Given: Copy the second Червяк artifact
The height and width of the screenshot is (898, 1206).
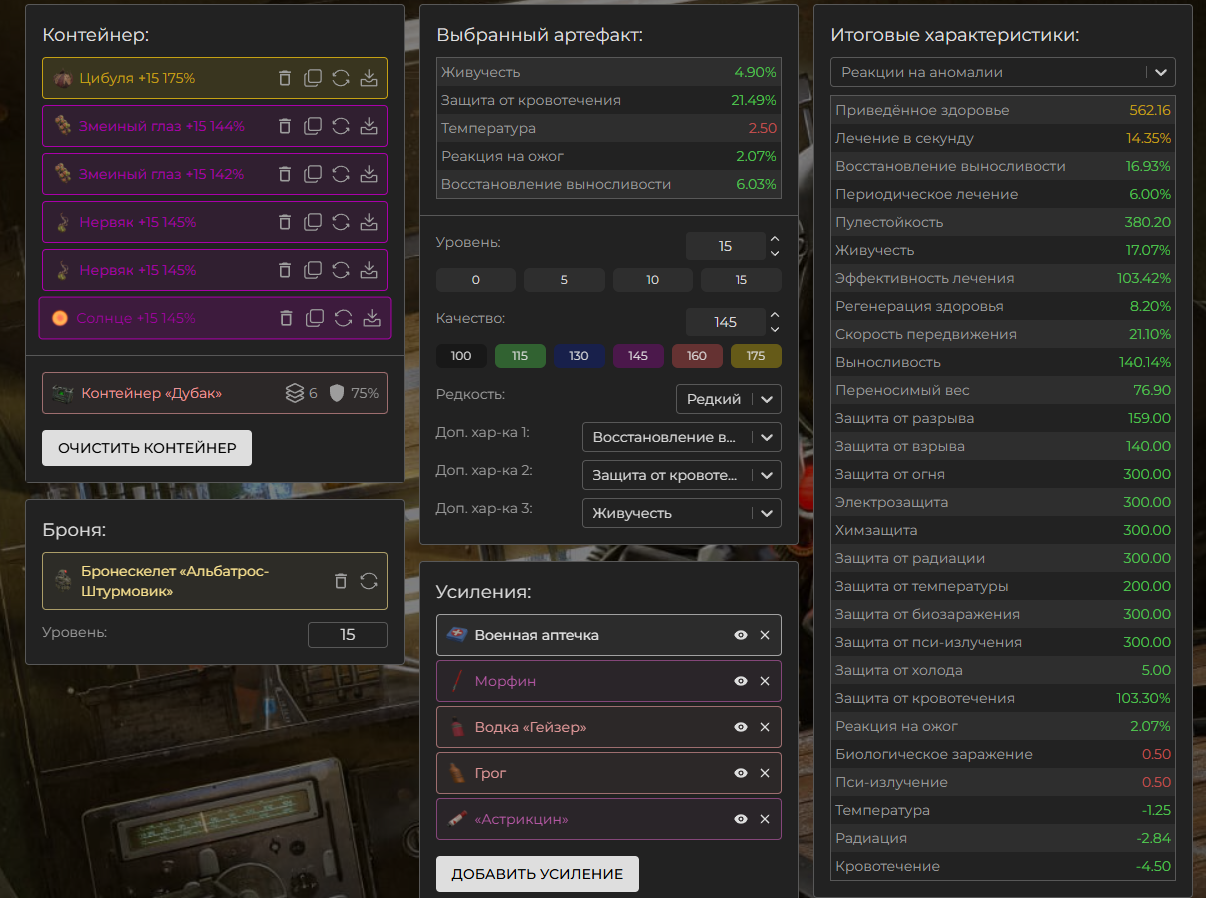Looking at the screenshot, I should 313,270.
